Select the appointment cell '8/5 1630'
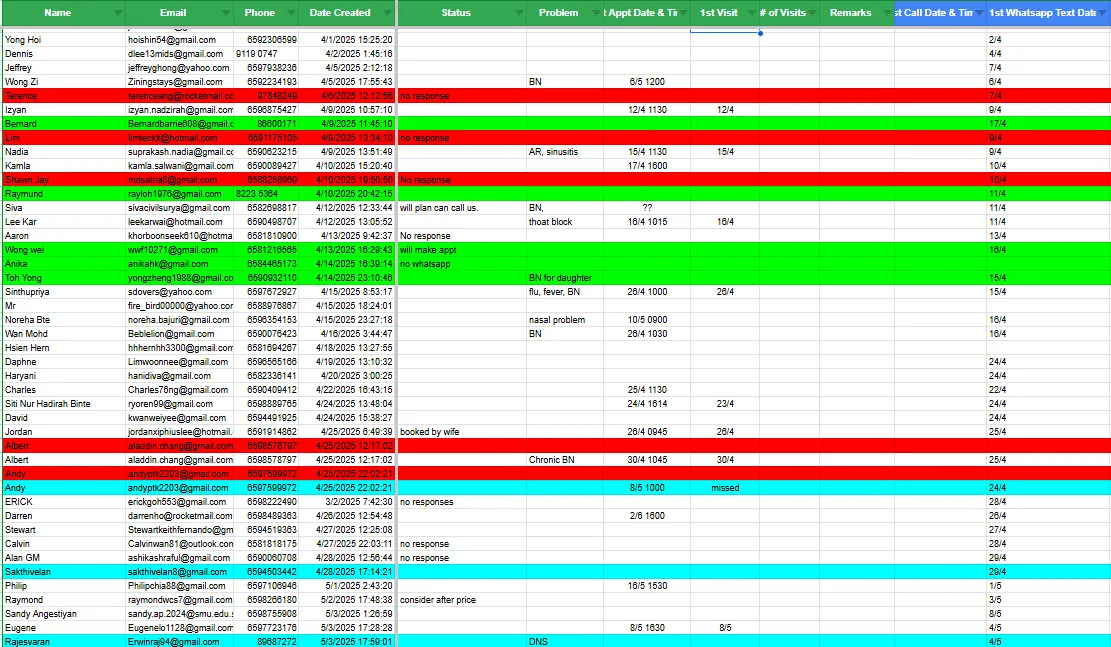 [x=647, y=628]
